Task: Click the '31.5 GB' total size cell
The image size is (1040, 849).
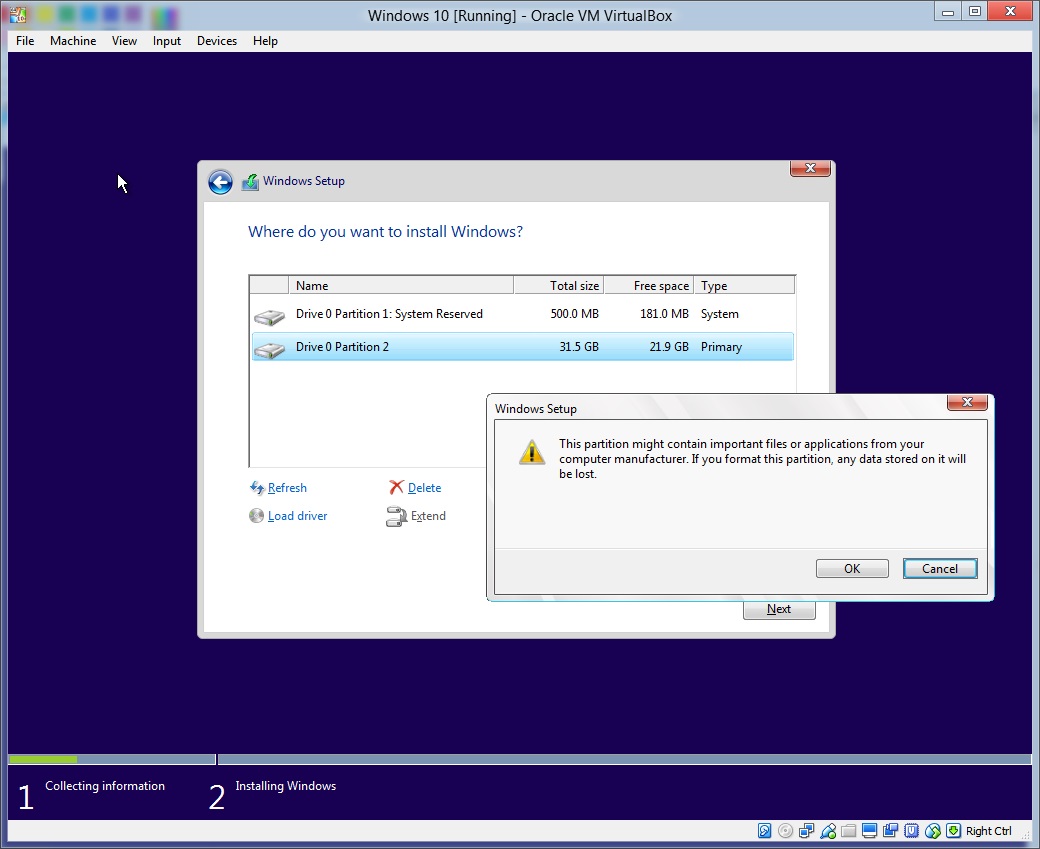Action: pos(578,347)
